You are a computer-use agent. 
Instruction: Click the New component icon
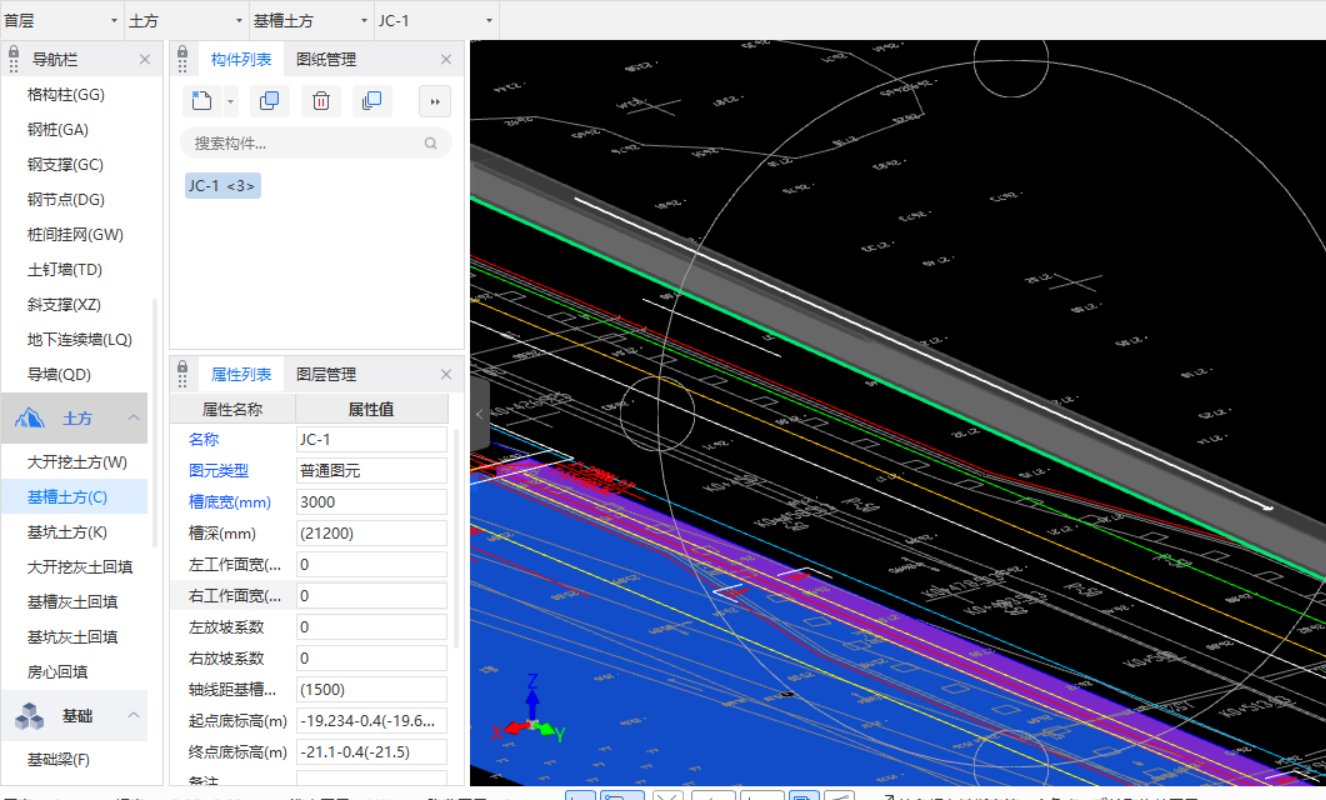coord(201,100)
